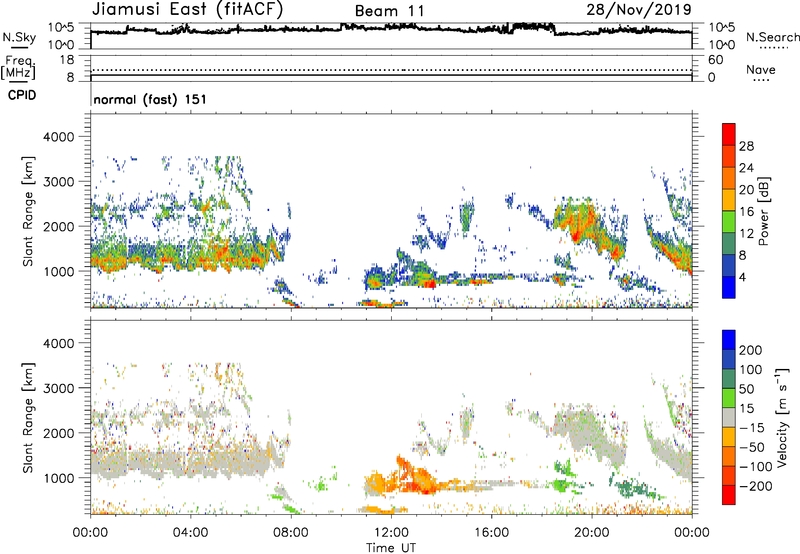Click the "200" label on Velocity colorbar

[x=751, y=350]
